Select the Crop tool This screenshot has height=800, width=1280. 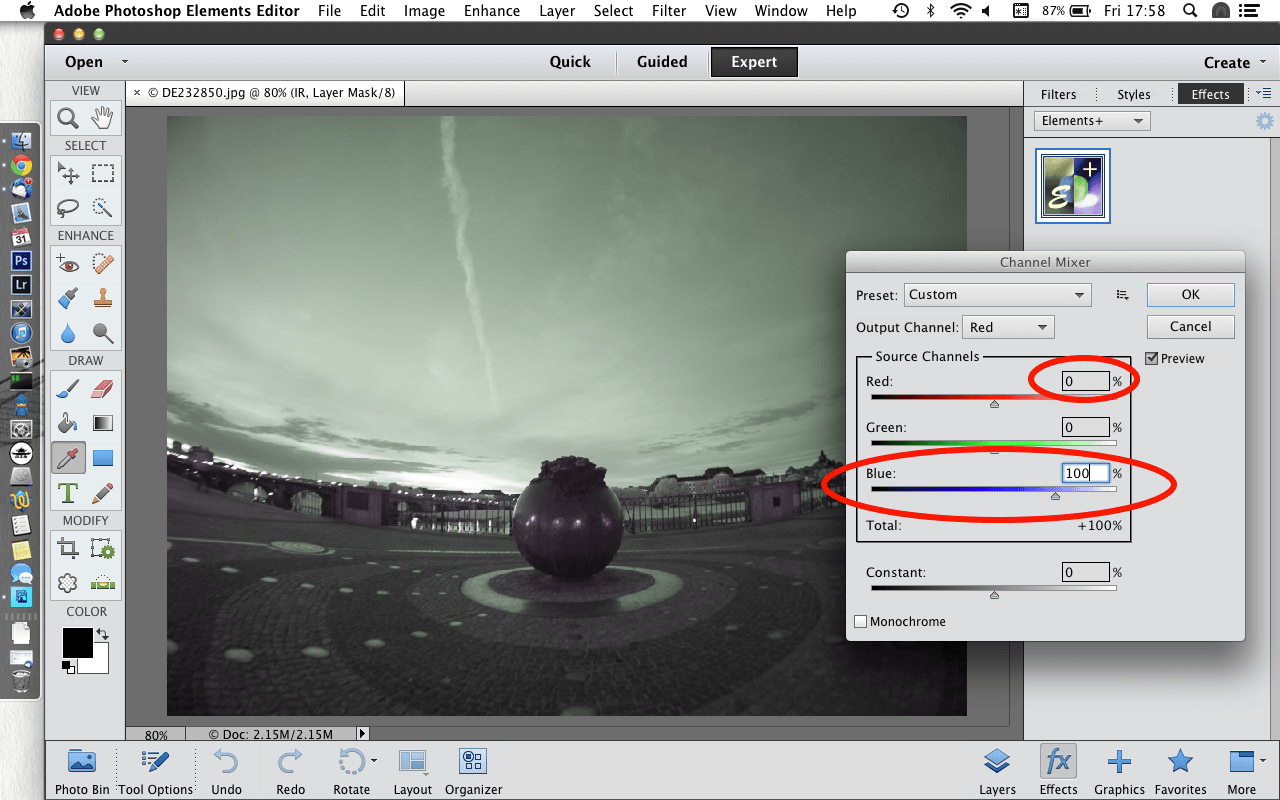click(68, 548)
